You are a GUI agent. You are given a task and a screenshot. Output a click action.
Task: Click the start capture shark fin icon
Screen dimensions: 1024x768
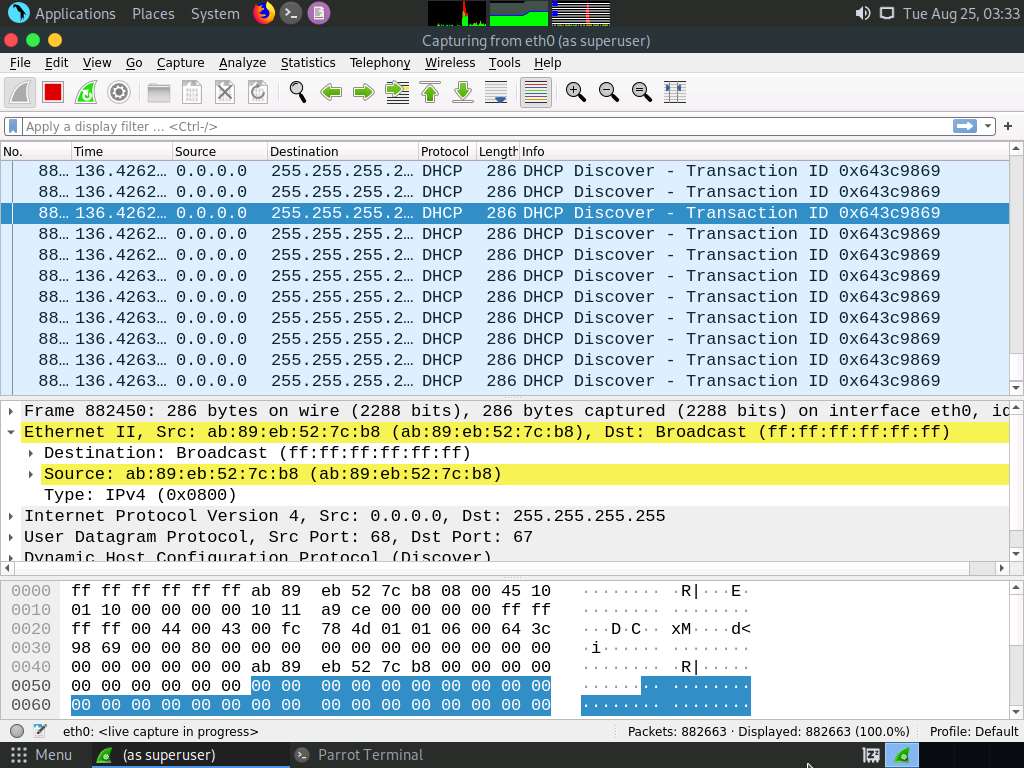pos(20,92)
